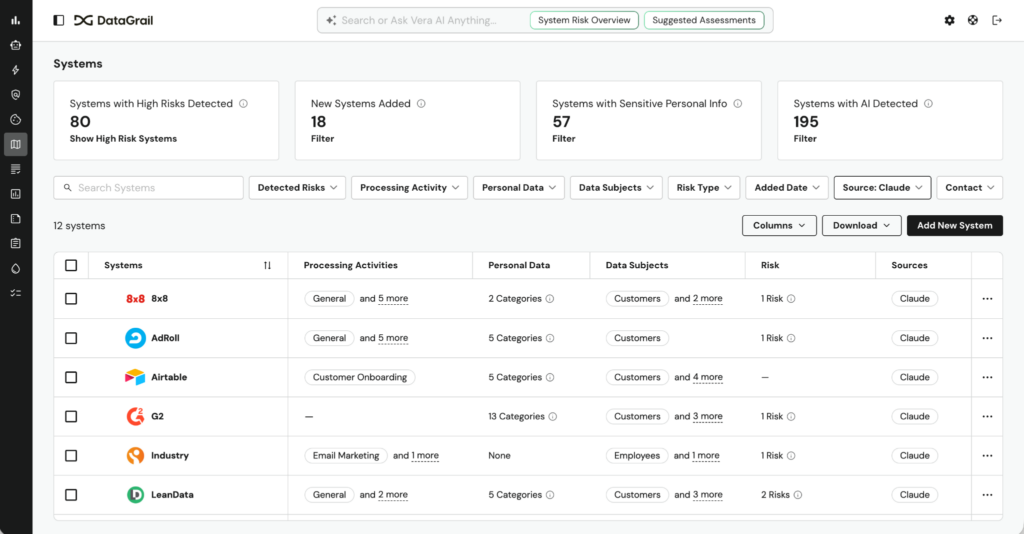This screenshot has width=1024, height=534.
Task: Open the Processing Activity filter dropdown
Action: point(409,187)
